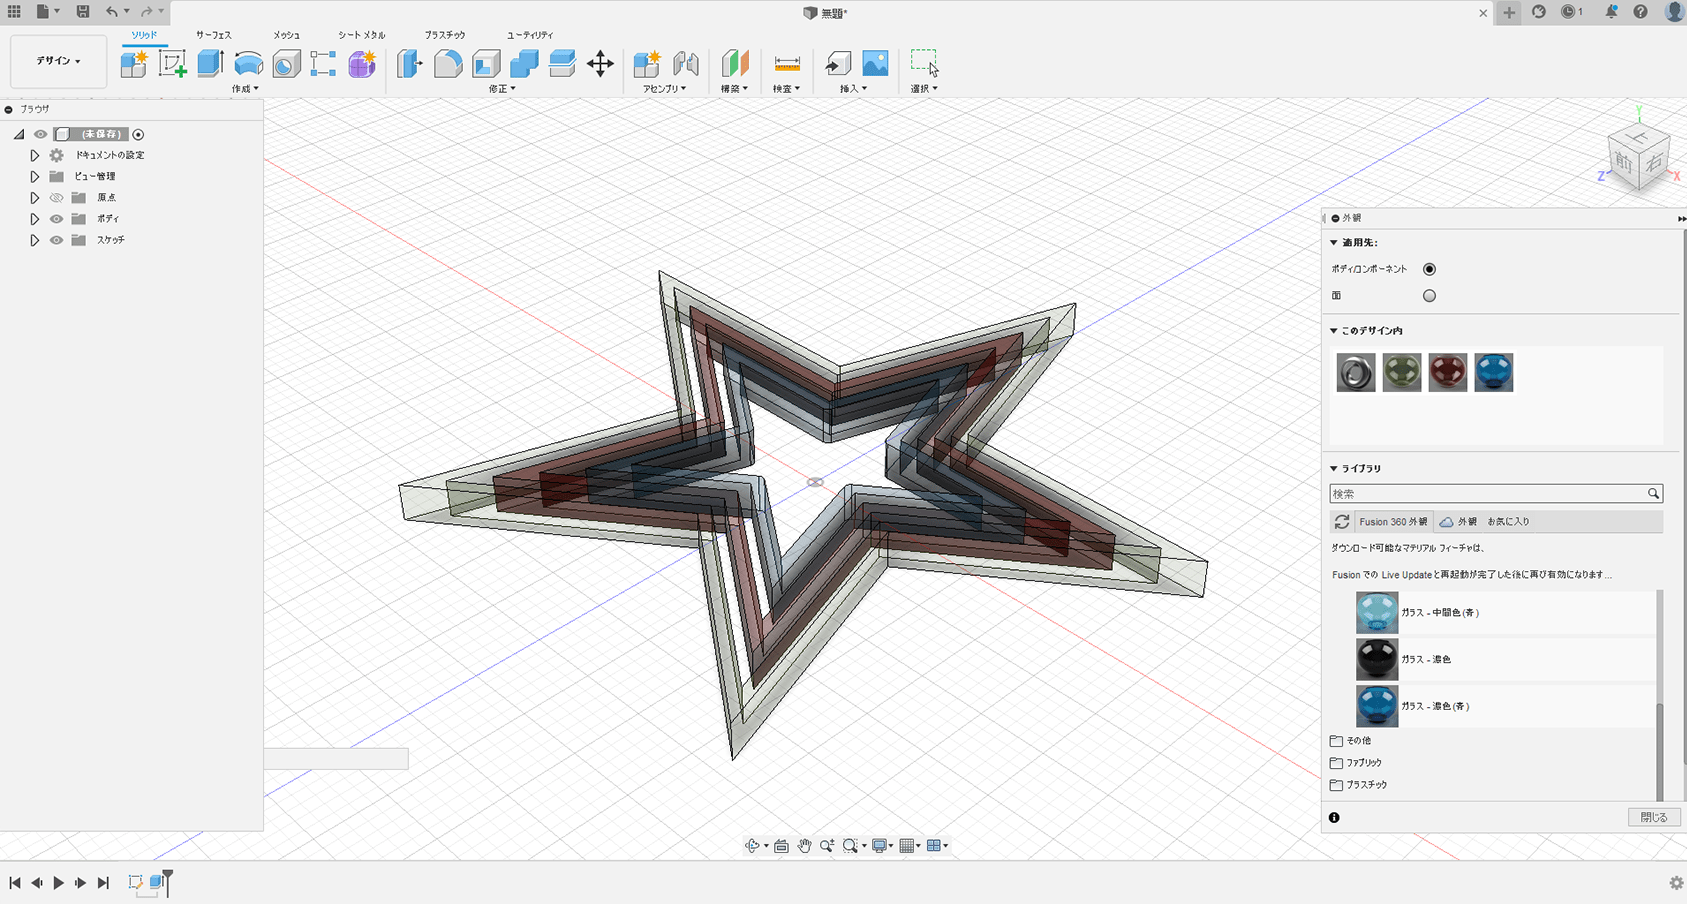Open the Fusion 360 Appearances library tab
The image size is (1687, 904).
[1392, 522]
